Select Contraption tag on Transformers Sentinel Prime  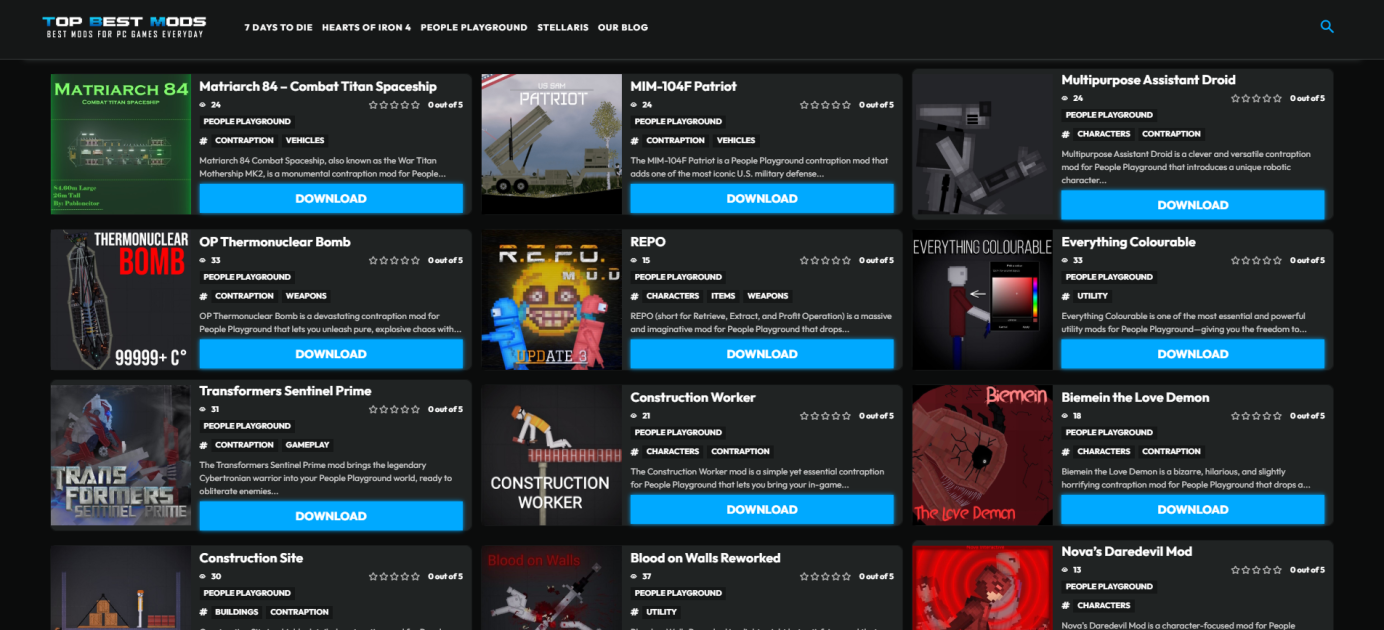point(244,446)
